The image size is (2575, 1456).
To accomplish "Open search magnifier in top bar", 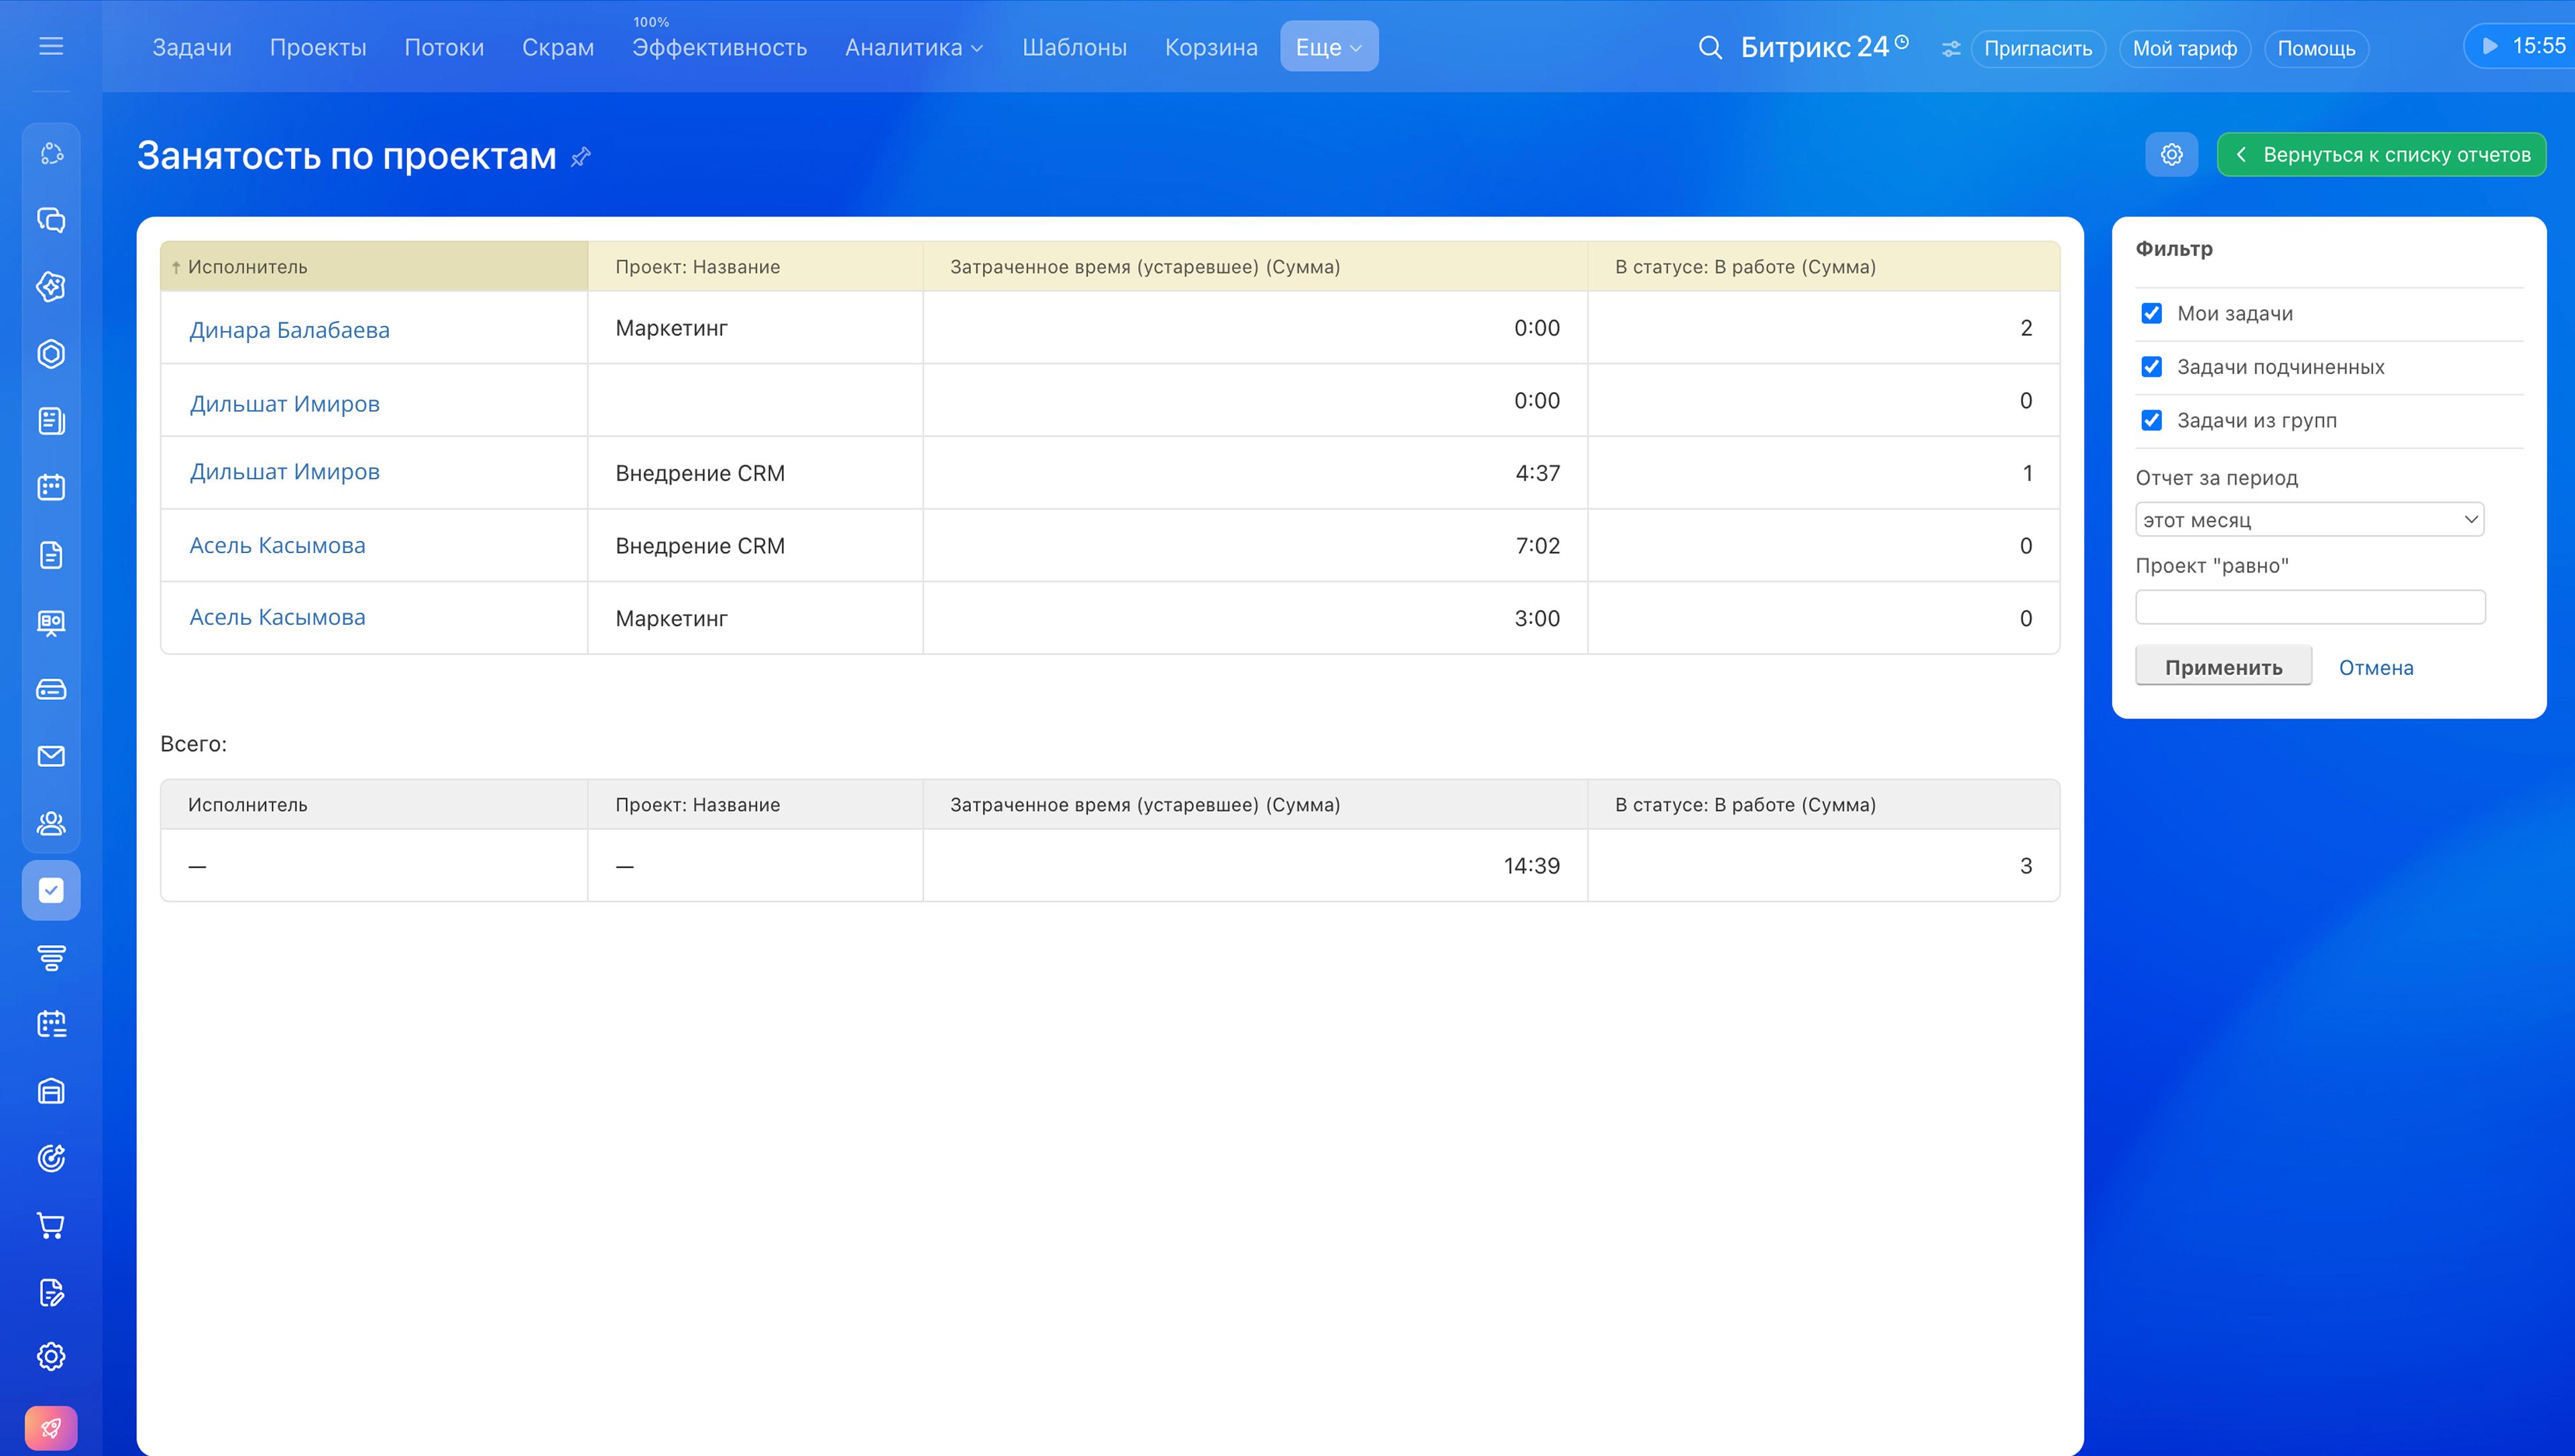I will pyautogui.click(x=1710, y=47).
